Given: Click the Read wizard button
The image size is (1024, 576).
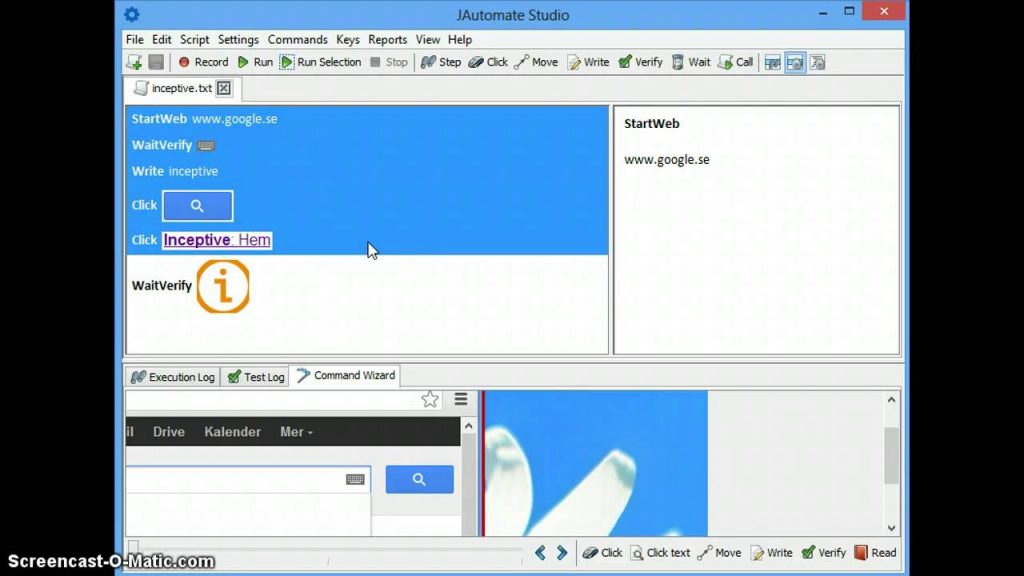Looking at the screenshot, I should coord(875,553).
